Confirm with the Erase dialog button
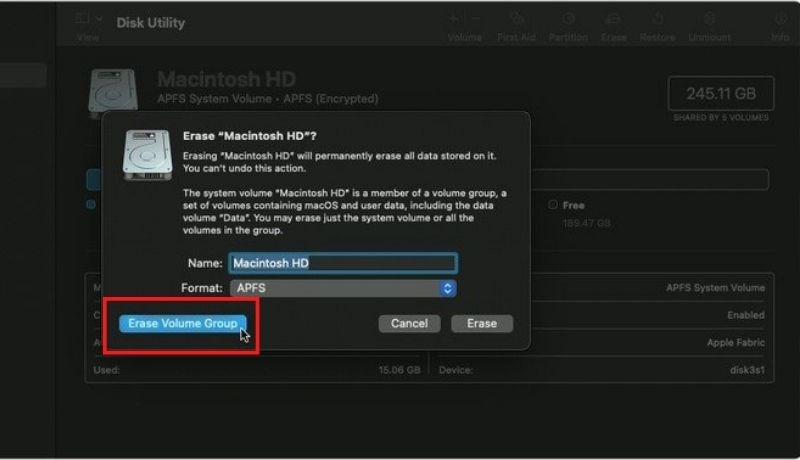The width and height of the screenshot is (800, 460). pos(482,323)
